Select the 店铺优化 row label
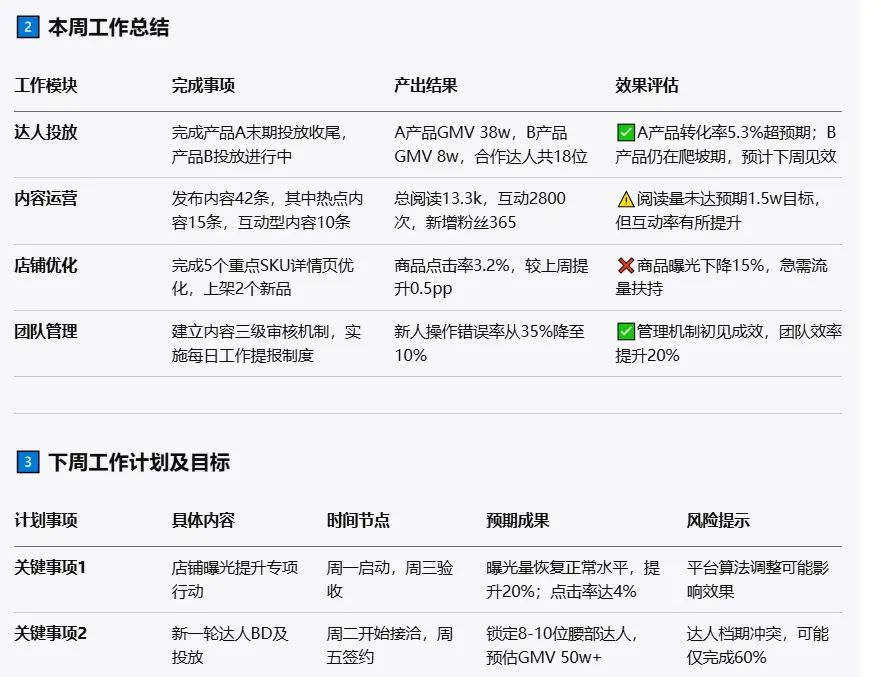Screen dimensions: 878x677 [x=45, y=266]
